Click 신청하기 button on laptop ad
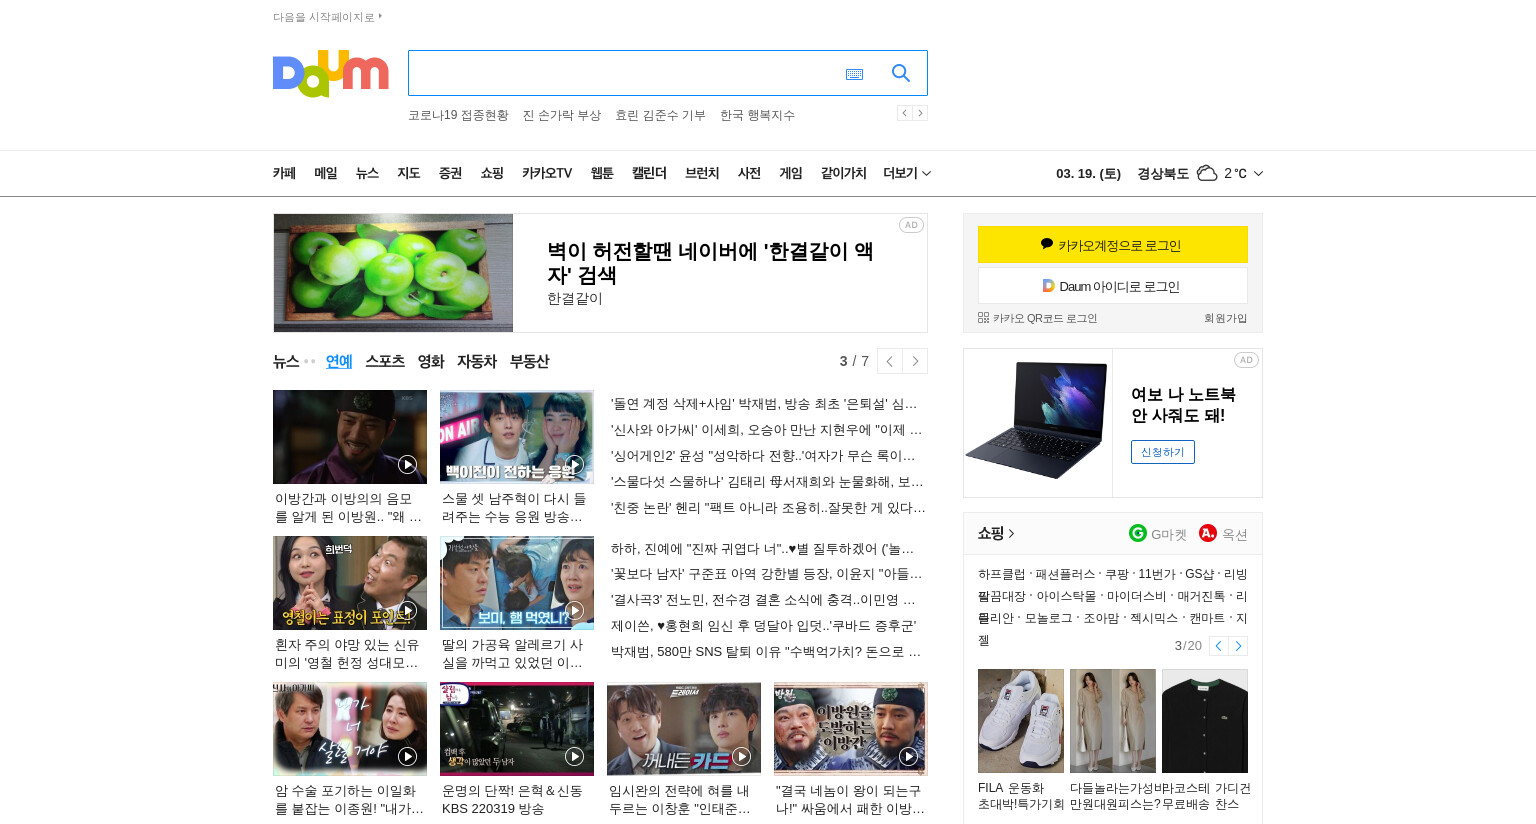Viewport: 1536px width, 824px height. click(1163, 452)
